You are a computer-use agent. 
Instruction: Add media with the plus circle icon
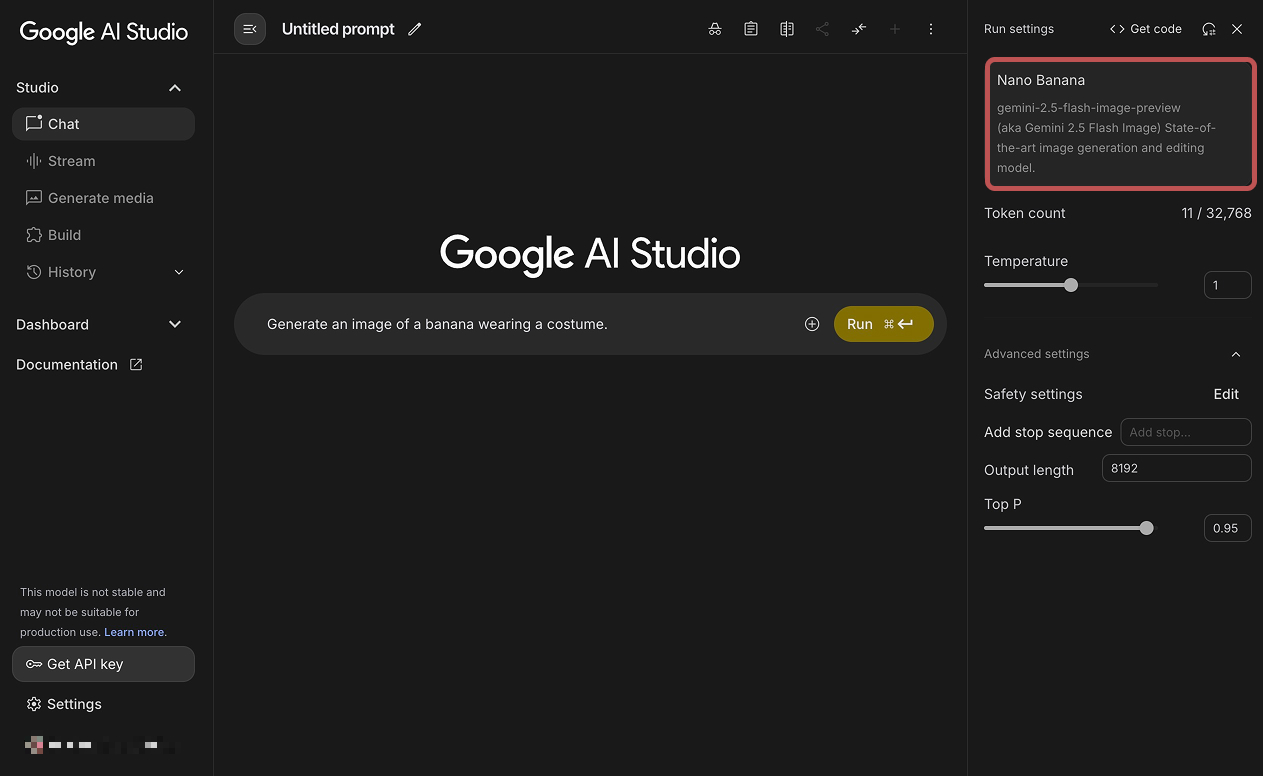tap(812, 324)
